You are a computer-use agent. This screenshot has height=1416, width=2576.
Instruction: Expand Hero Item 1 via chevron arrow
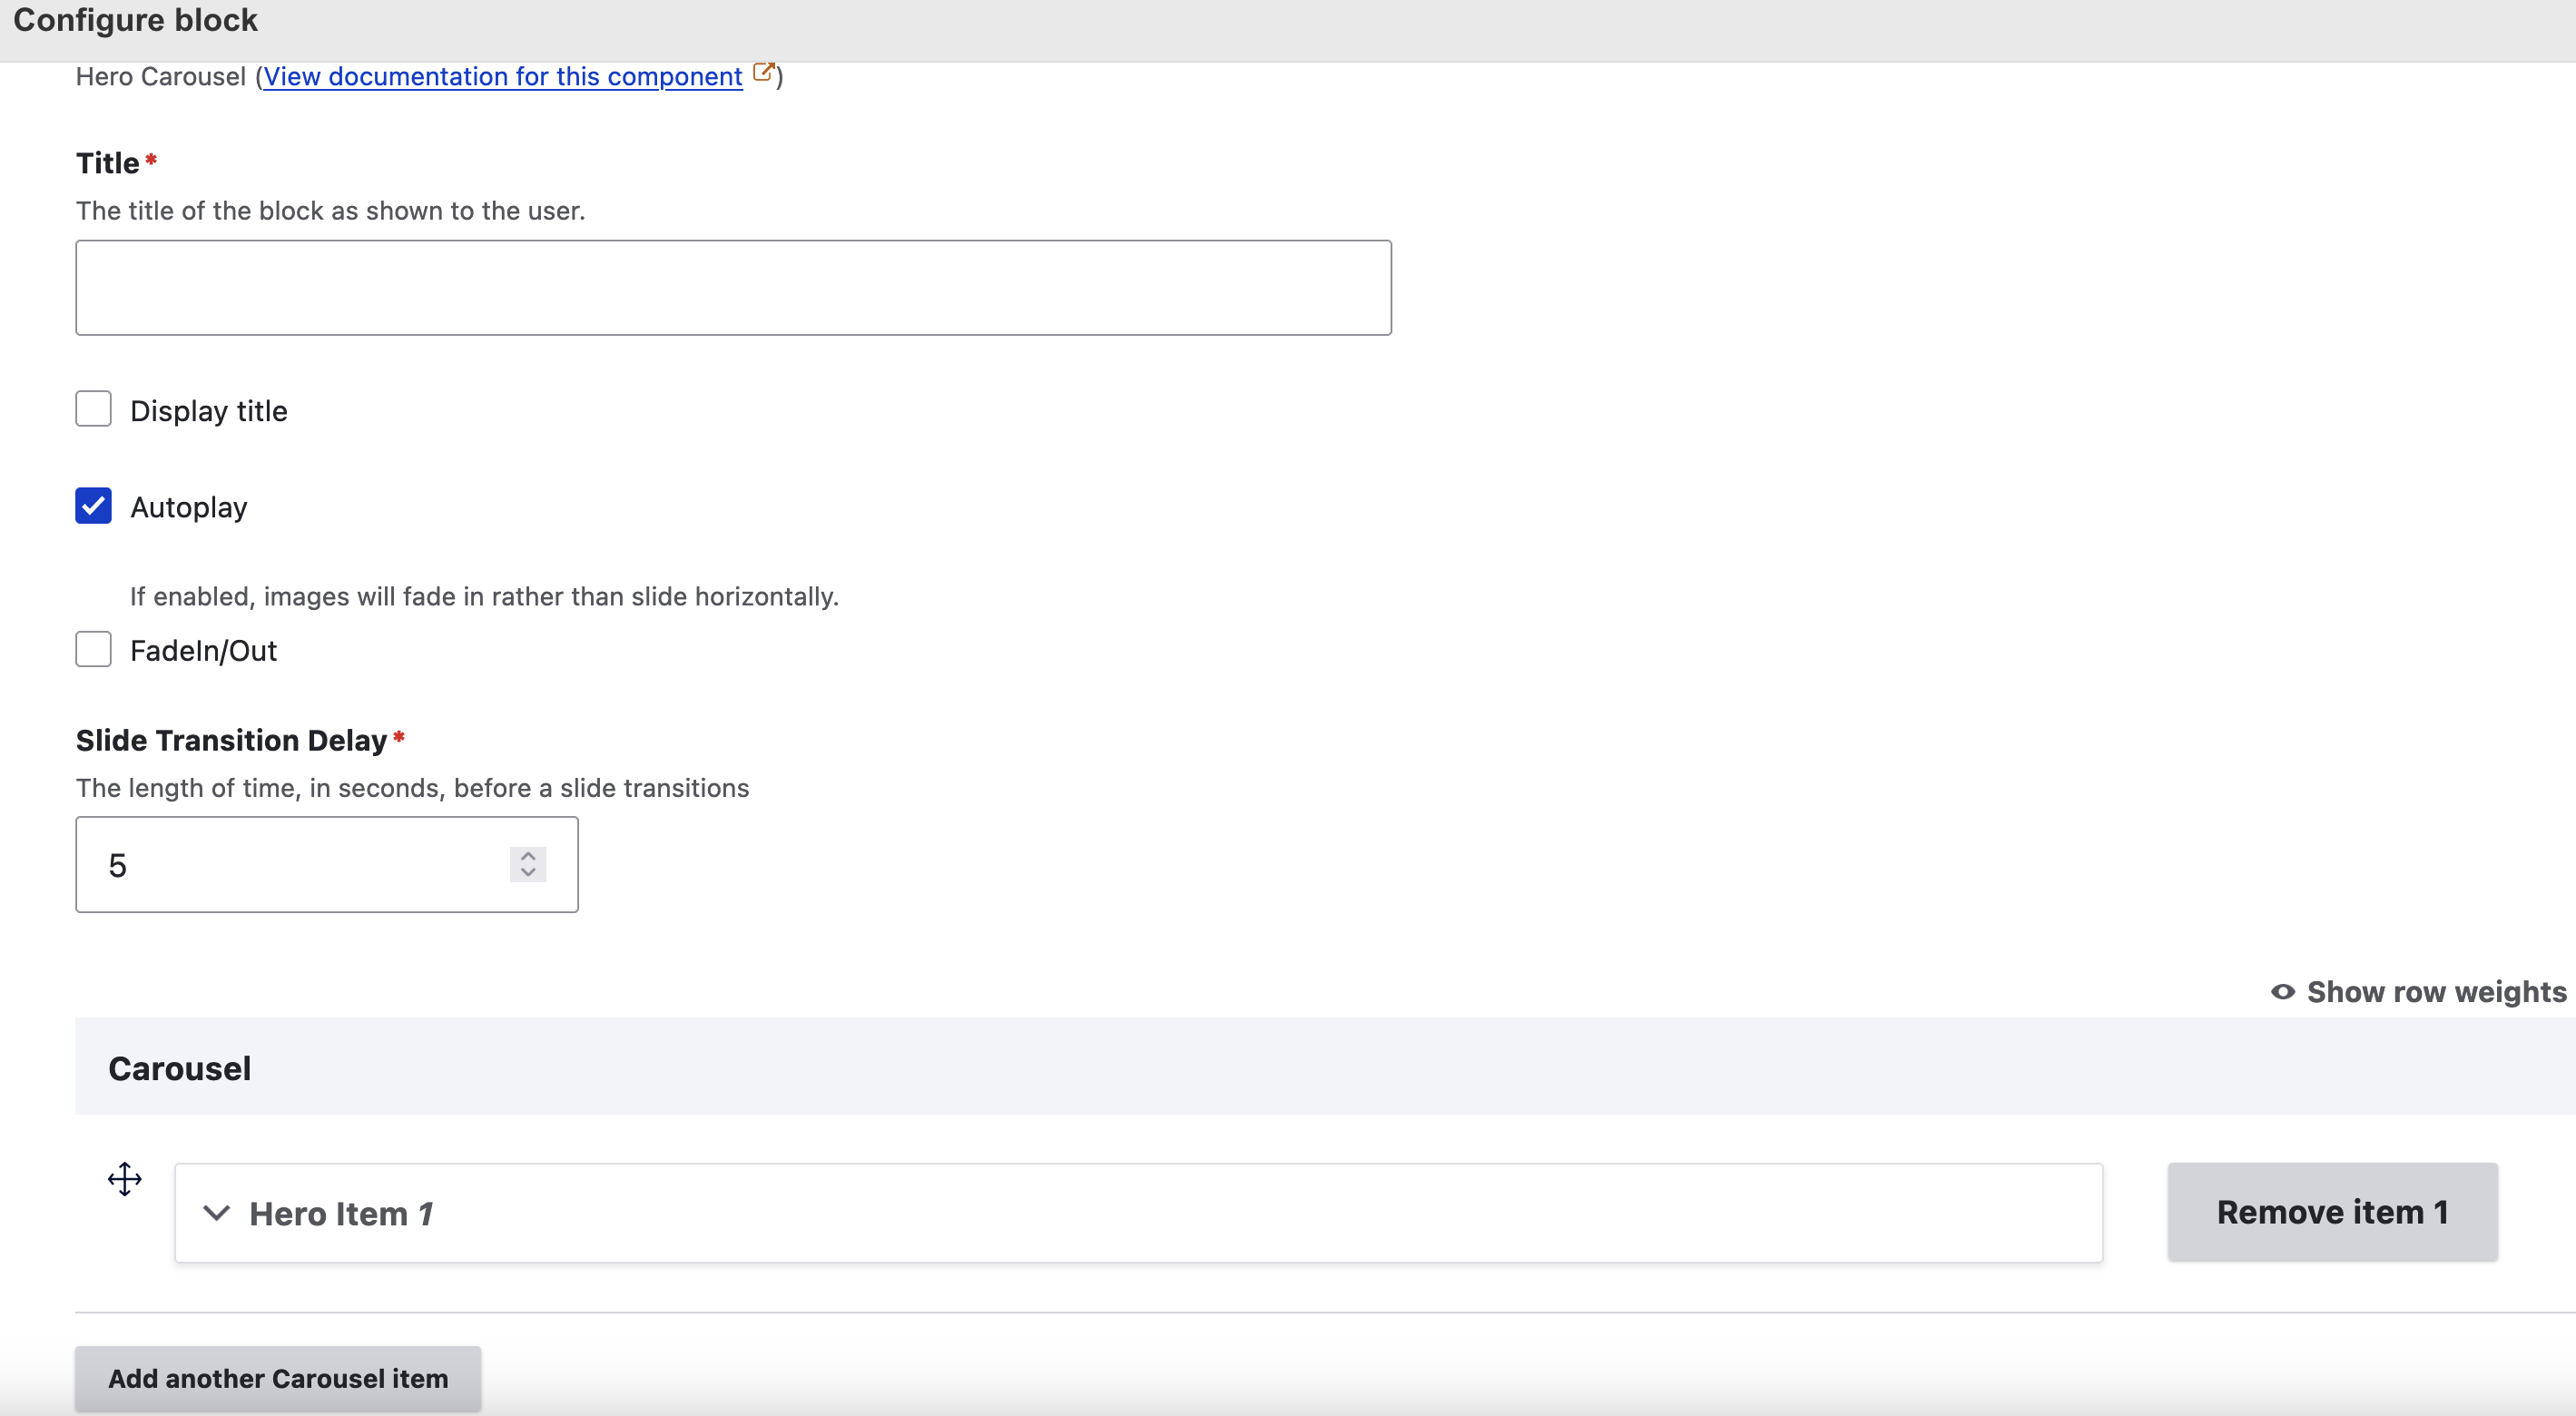[216, 1213]
